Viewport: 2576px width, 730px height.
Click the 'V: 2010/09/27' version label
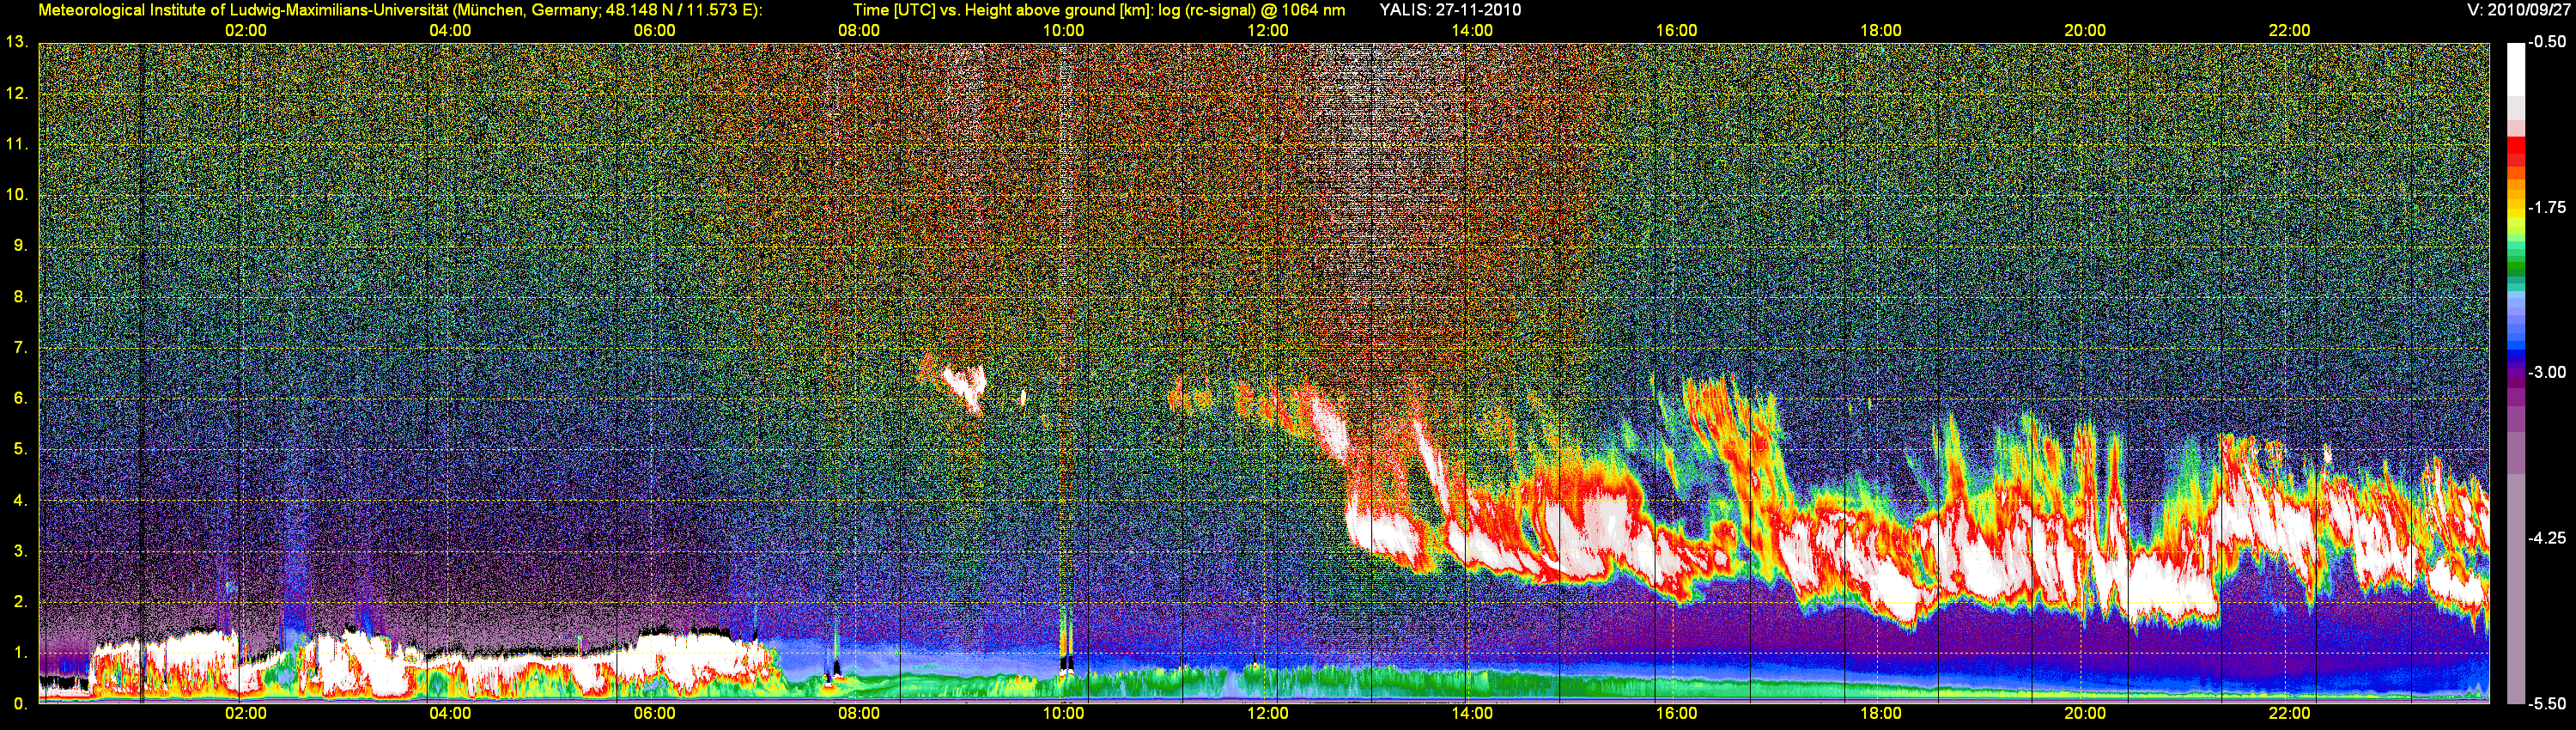pyautogui.click(x=2518, y=10)
